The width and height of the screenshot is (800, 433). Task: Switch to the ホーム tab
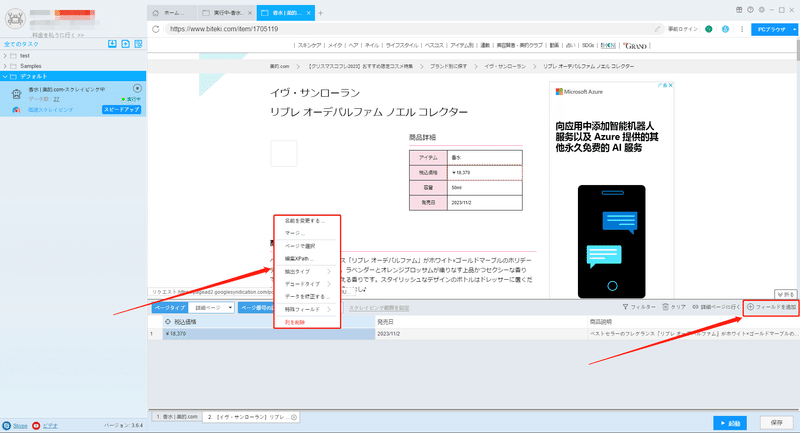pyautogui.click(x=172, y=13)
